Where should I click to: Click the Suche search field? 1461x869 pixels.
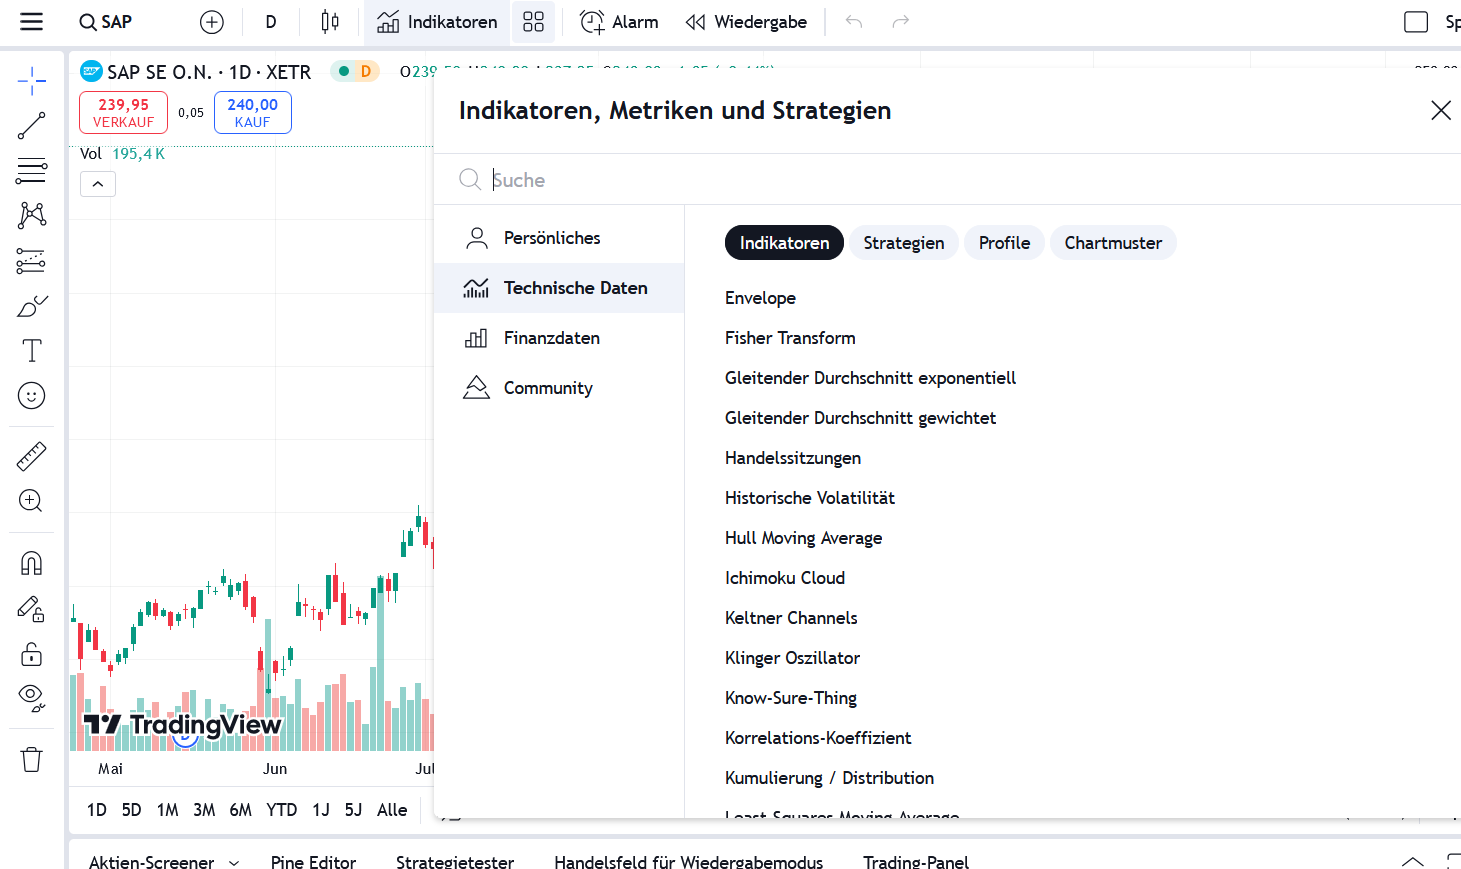point(700,179)
